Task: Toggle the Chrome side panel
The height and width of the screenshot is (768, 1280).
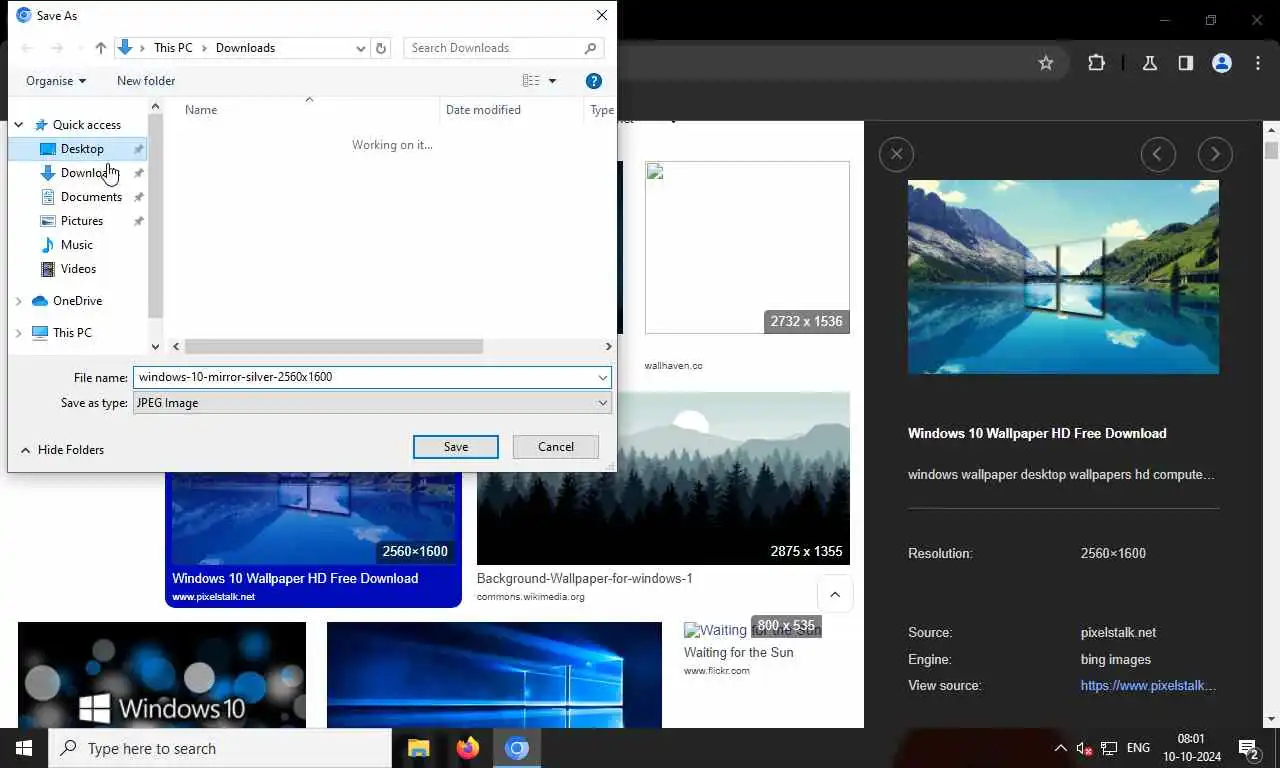Action: pos(1186,63)
